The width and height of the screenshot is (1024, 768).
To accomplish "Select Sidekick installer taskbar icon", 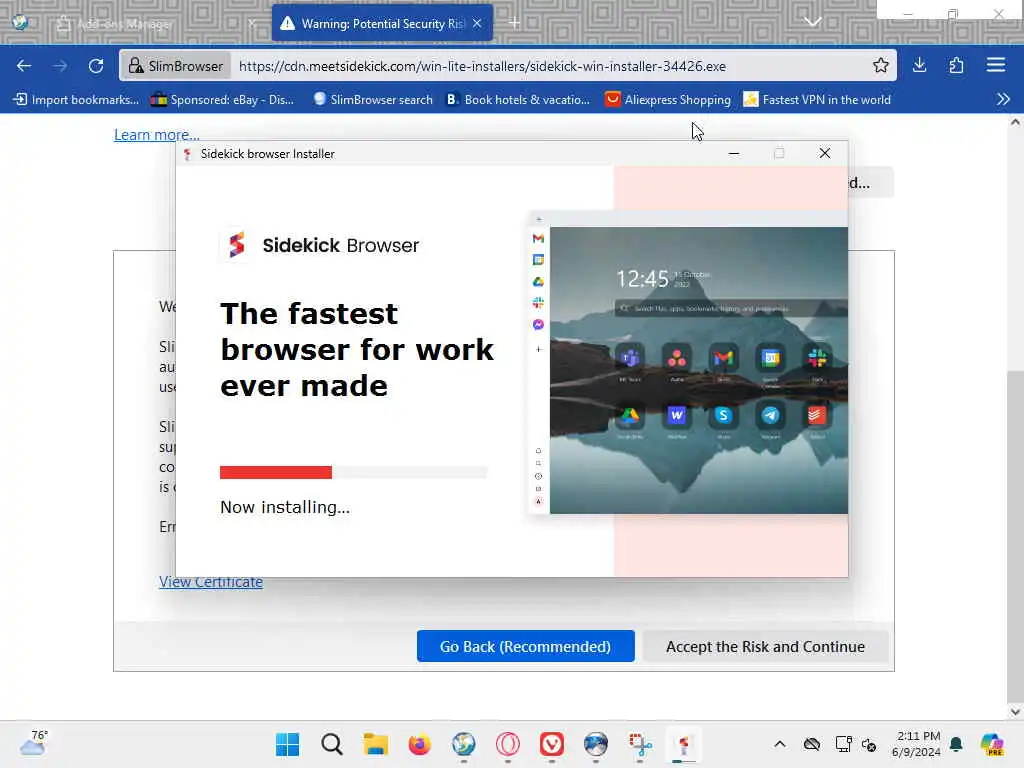I will [684, 744].
